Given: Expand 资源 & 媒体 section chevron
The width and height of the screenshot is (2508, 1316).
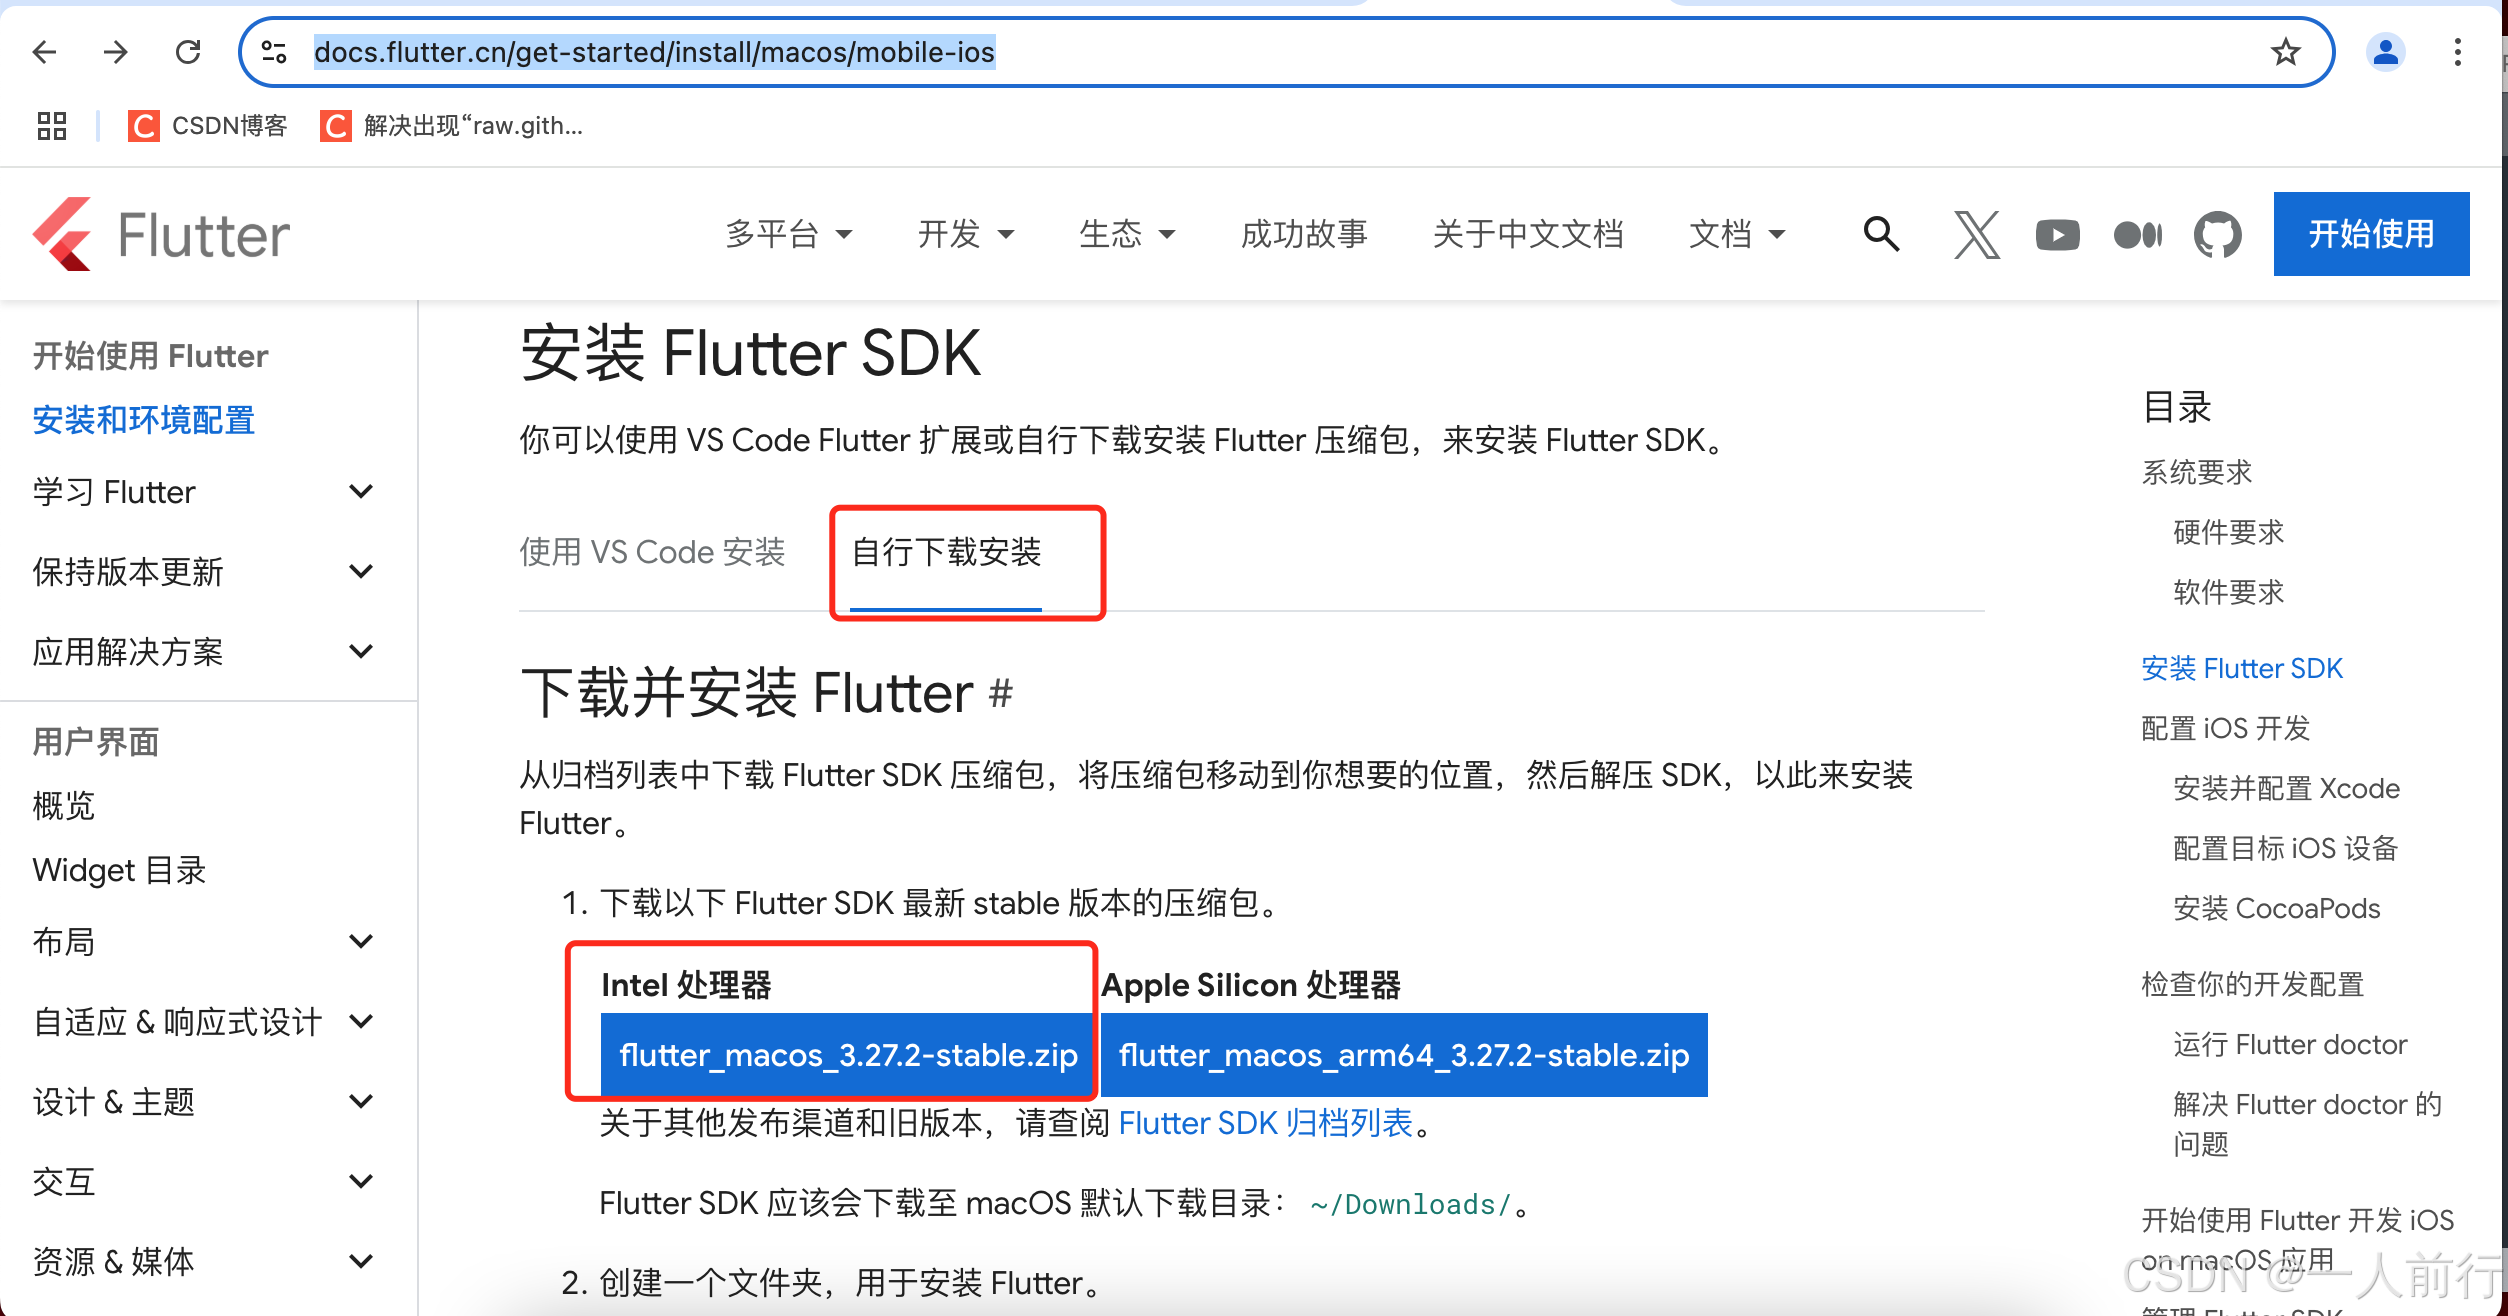Looking at the screenshot, I should (361, 1262).
